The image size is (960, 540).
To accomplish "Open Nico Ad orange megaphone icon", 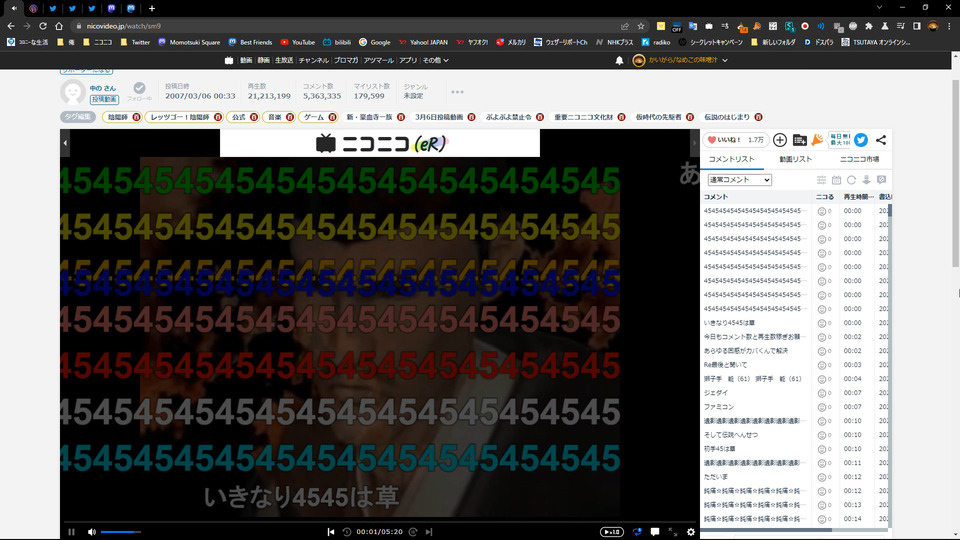I will click(817, 140).
